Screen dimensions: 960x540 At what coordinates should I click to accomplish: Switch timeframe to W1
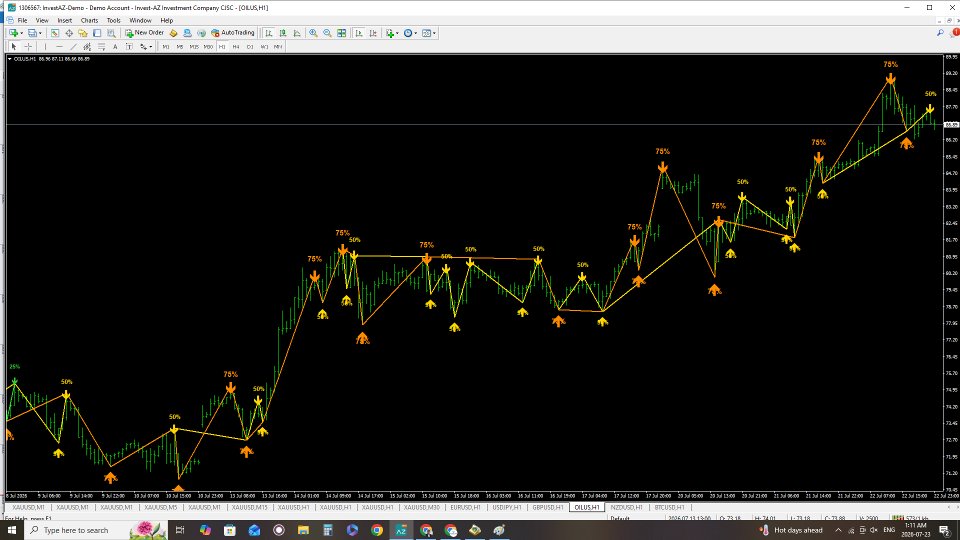coord(264,47)
